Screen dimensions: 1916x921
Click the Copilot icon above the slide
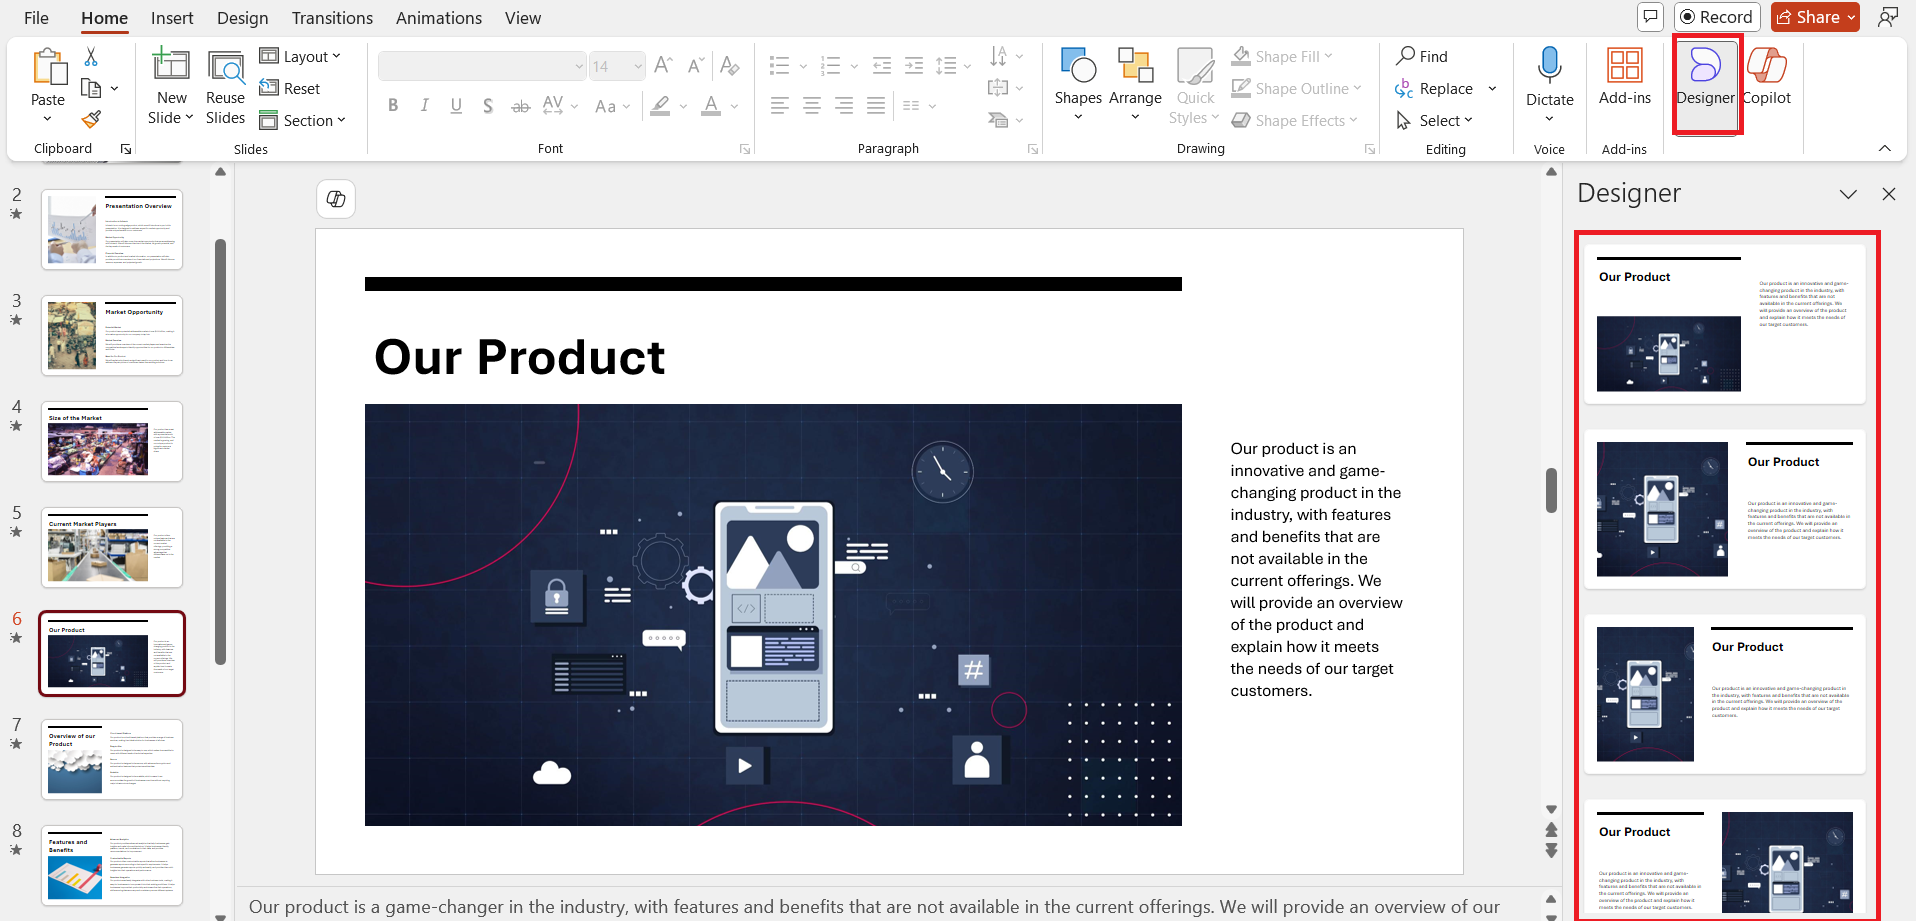(336, 199)
